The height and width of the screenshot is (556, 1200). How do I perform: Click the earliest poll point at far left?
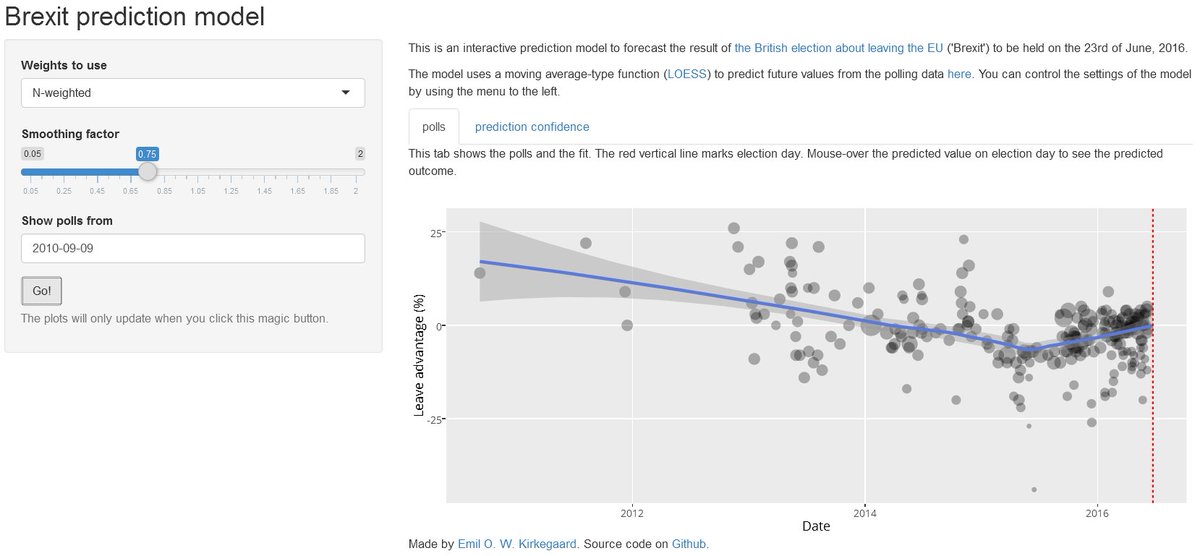pos(480,273)
